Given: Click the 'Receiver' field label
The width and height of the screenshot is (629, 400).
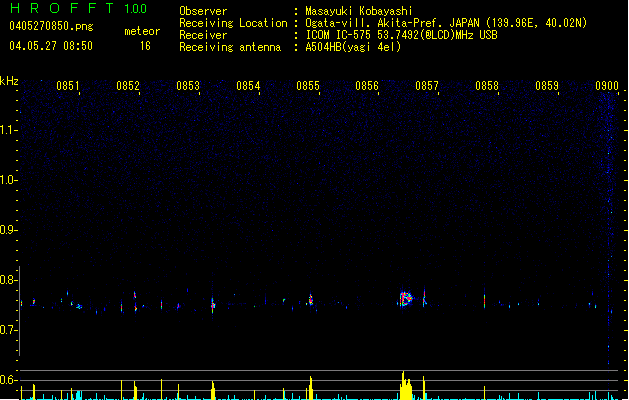Looking at the screenshot, I should (x=203, y=35).
